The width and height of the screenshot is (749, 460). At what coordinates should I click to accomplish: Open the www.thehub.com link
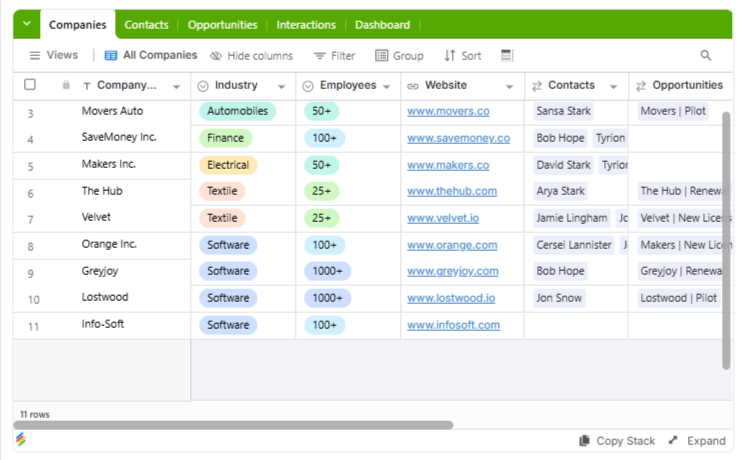tap(452, 191)
